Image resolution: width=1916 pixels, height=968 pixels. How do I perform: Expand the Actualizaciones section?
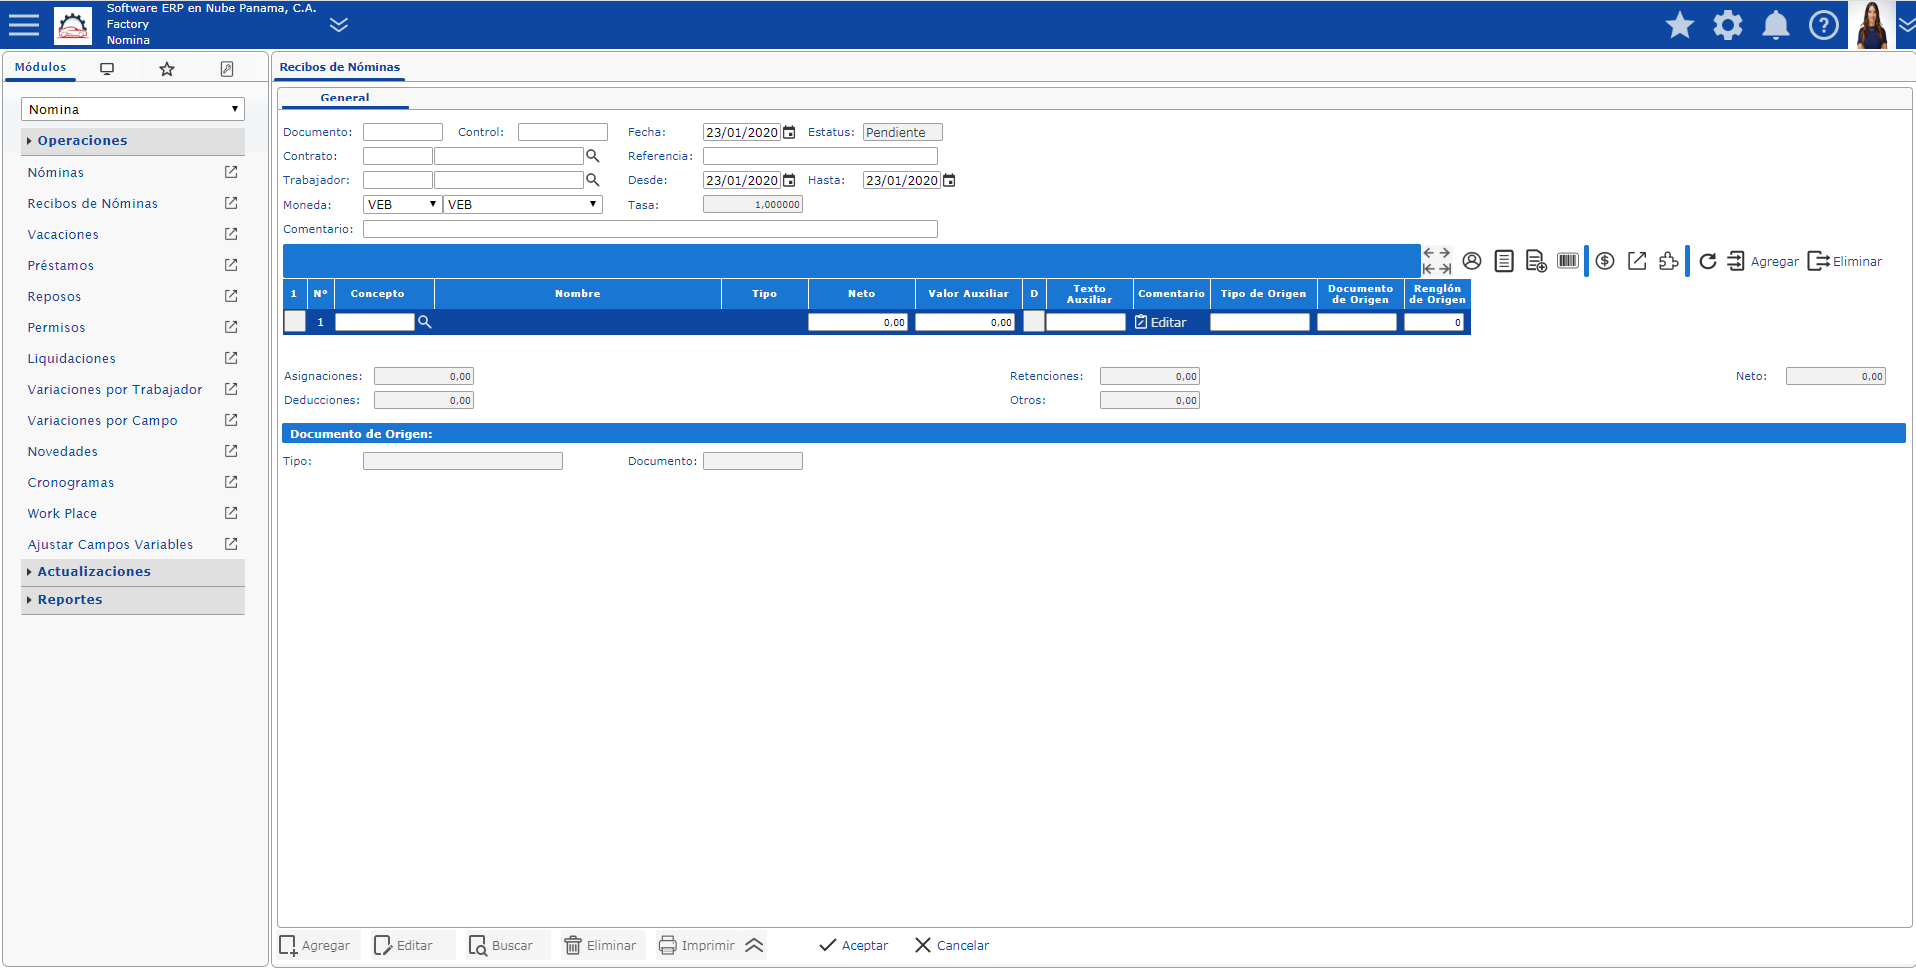point(133,572)
